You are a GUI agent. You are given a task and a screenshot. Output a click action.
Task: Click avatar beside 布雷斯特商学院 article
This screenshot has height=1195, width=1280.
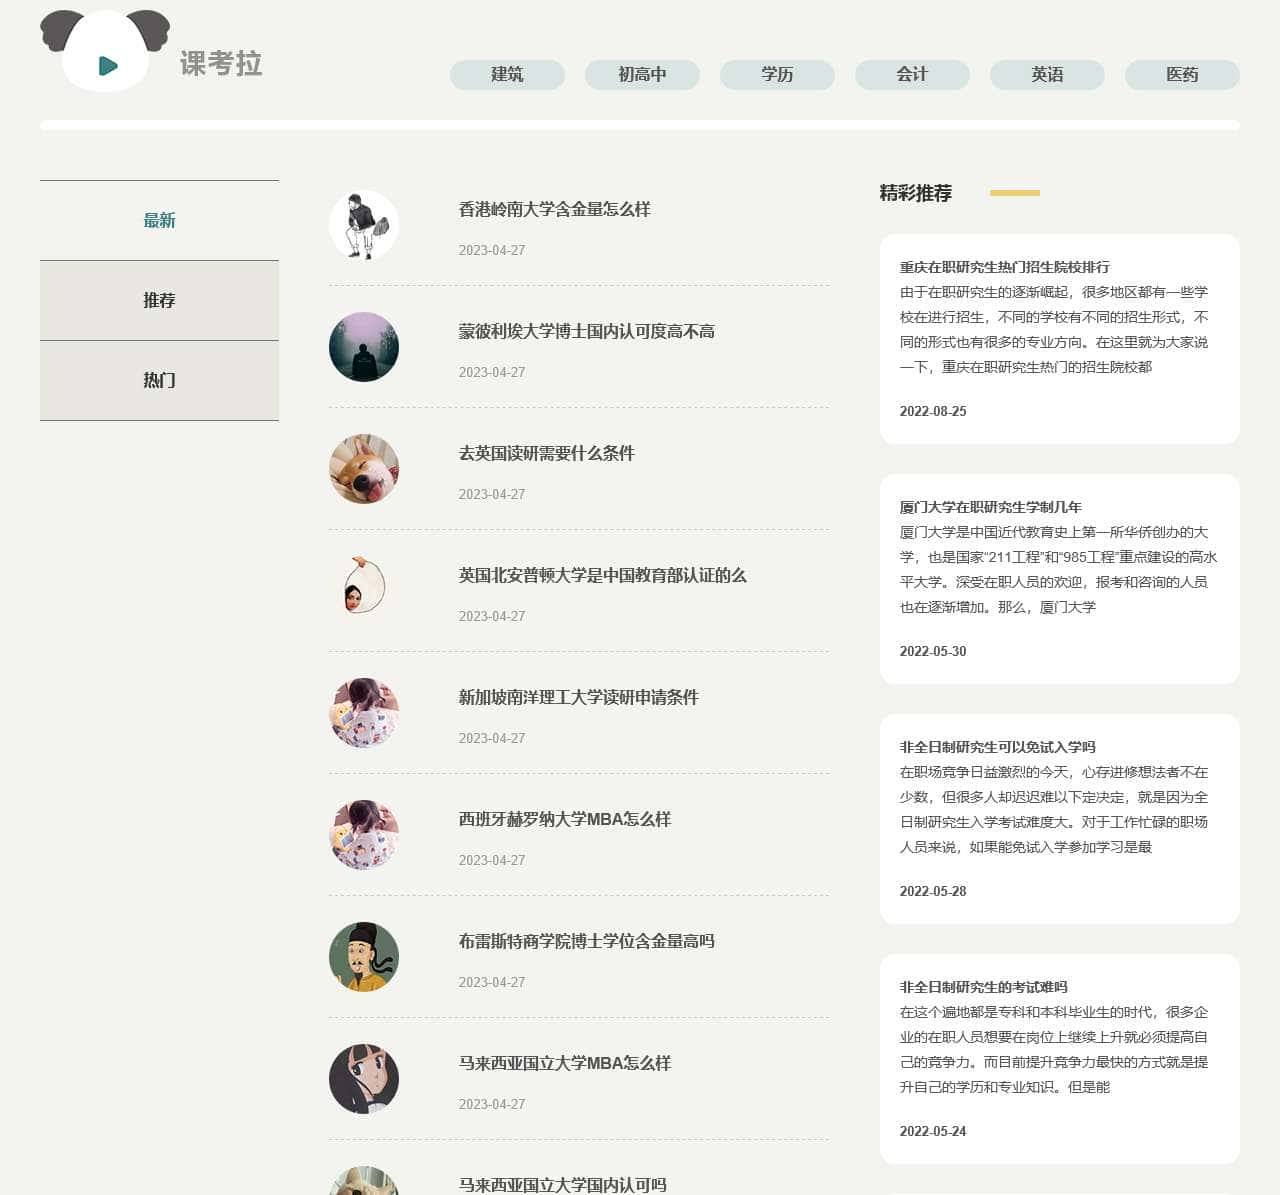[364, 957]
